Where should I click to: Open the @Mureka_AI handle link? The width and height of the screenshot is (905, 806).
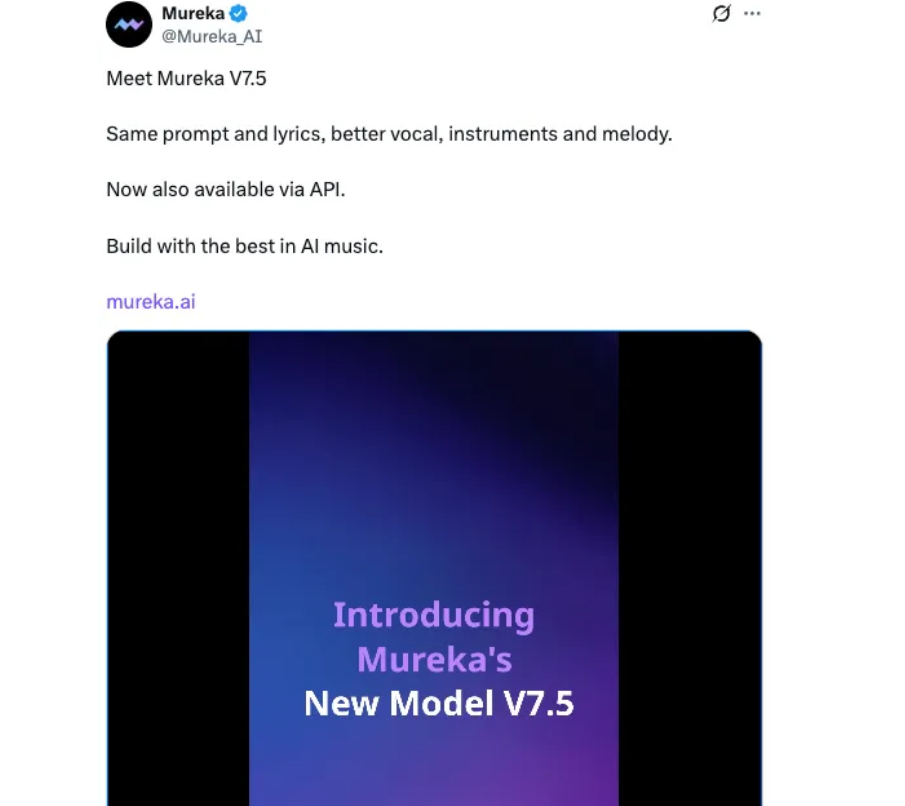point(211,36)
